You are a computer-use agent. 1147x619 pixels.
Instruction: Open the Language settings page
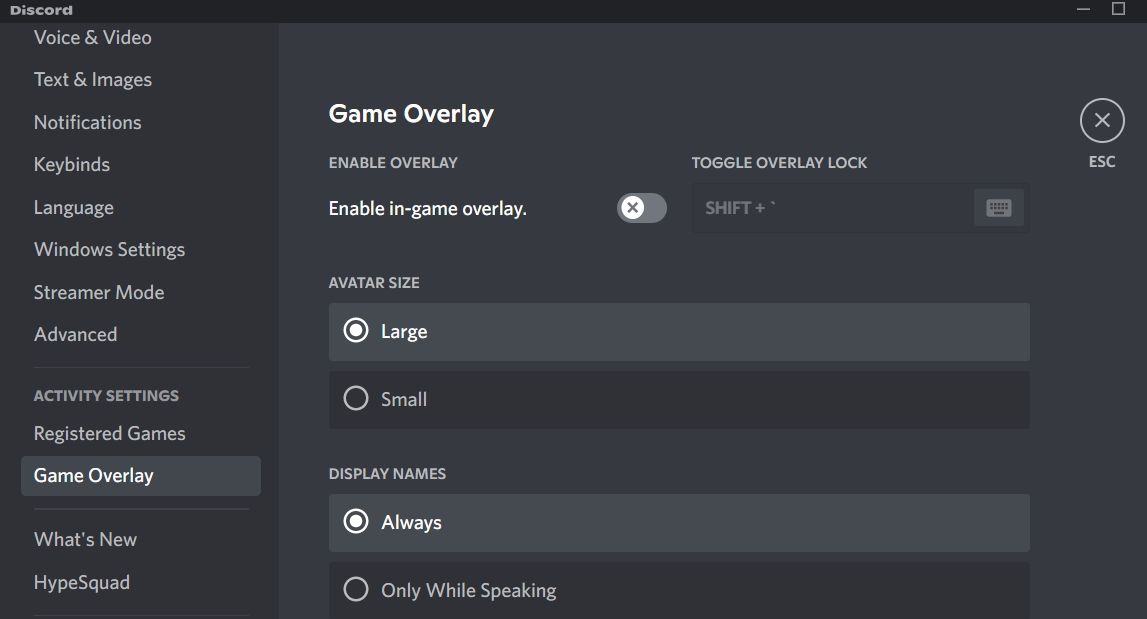point(73,206)
